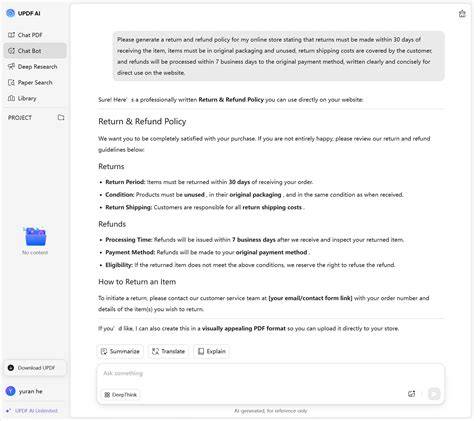Click the clear chat icon at top right

point(462,14)
